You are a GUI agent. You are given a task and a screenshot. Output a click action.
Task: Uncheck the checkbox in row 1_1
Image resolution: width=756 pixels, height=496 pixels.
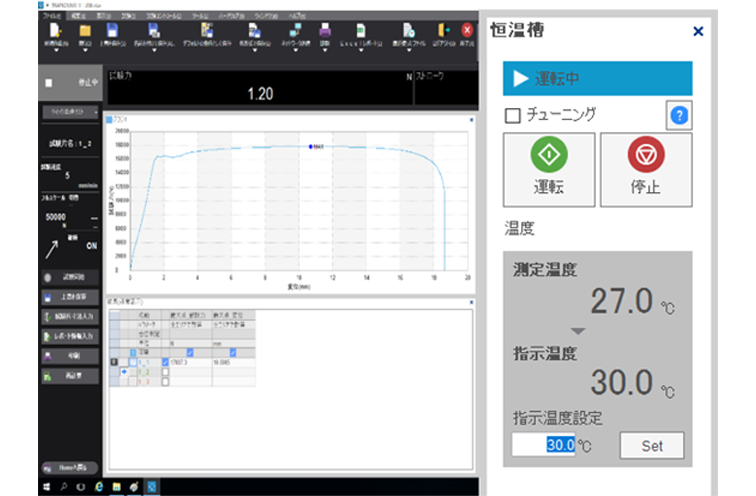point(165,362)
